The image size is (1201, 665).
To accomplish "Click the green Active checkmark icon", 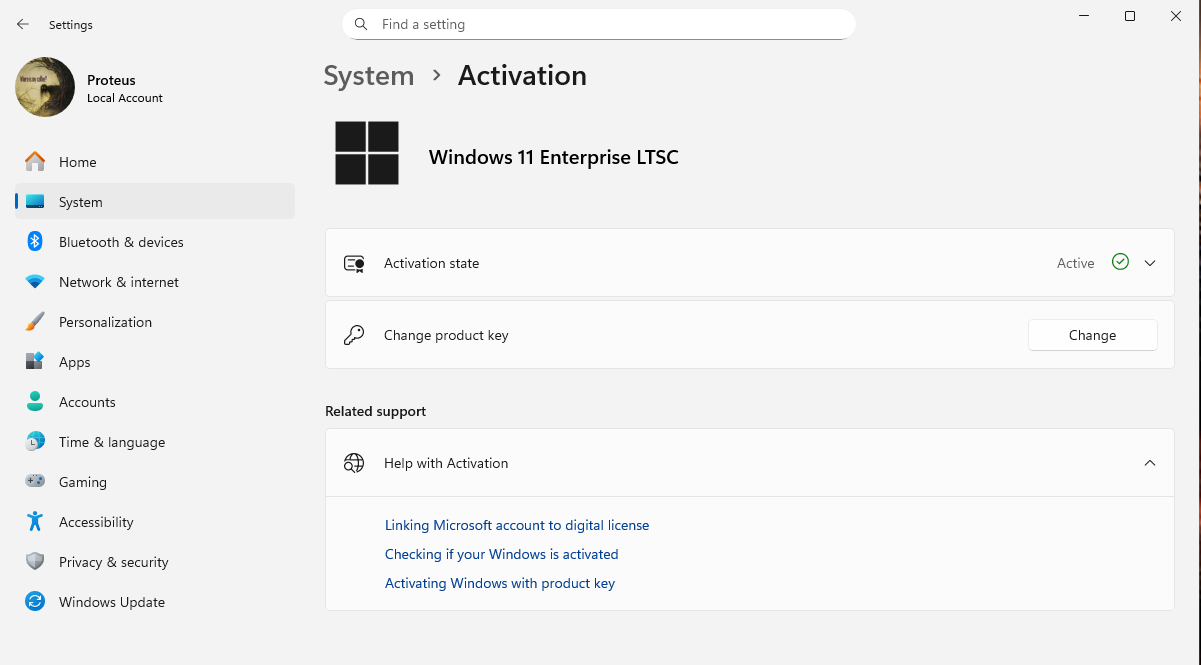I will (x=1120, y=262).
